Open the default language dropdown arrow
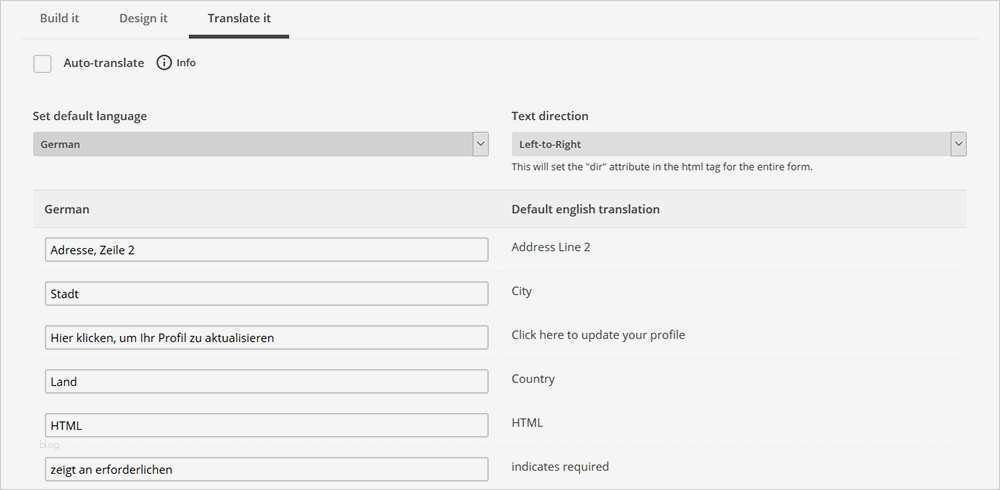This screenshot has width=1000, height=490. tap(480, 144)
